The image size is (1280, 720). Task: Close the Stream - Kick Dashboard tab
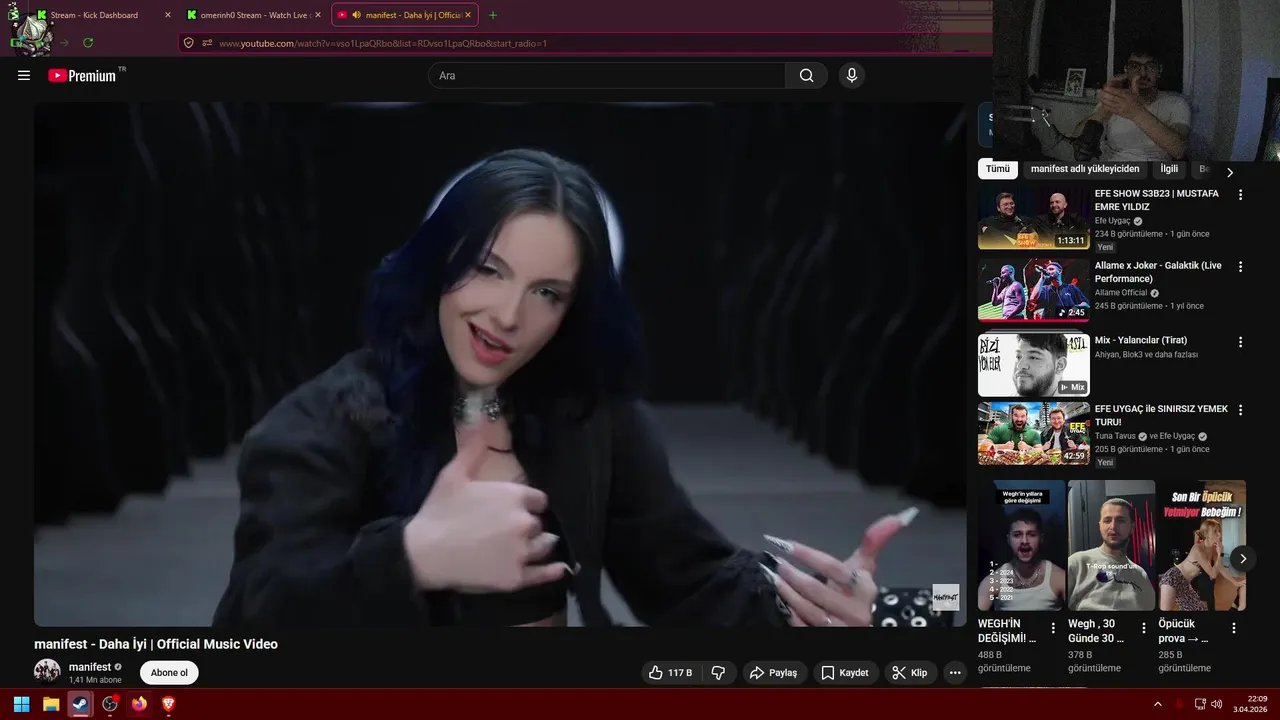point(168,15)
